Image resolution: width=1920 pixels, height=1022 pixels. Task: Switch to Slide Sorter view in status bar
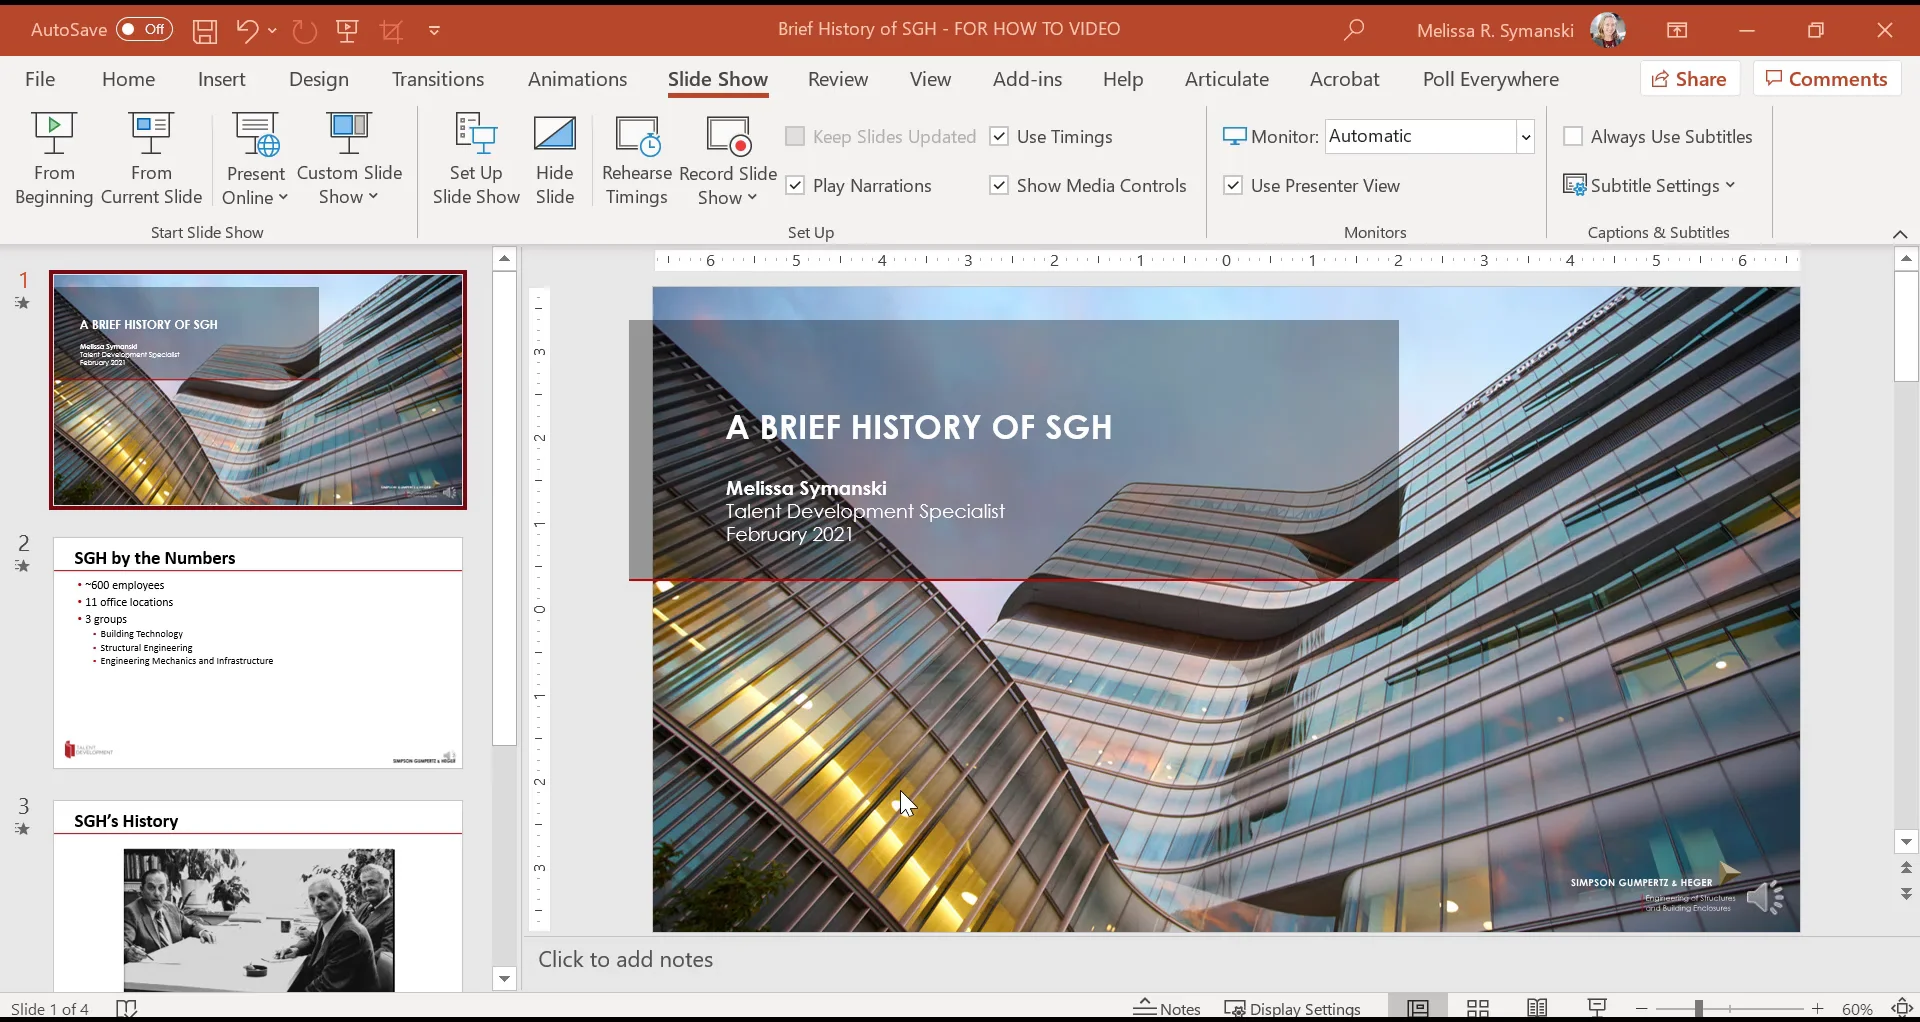(1478, 1008)
